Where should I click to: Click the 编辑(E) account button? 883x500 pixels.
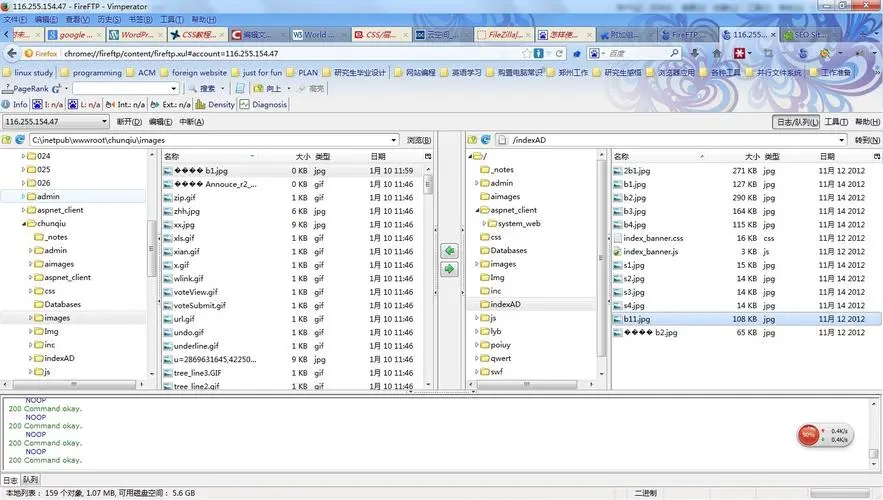[x=160, y=122]
